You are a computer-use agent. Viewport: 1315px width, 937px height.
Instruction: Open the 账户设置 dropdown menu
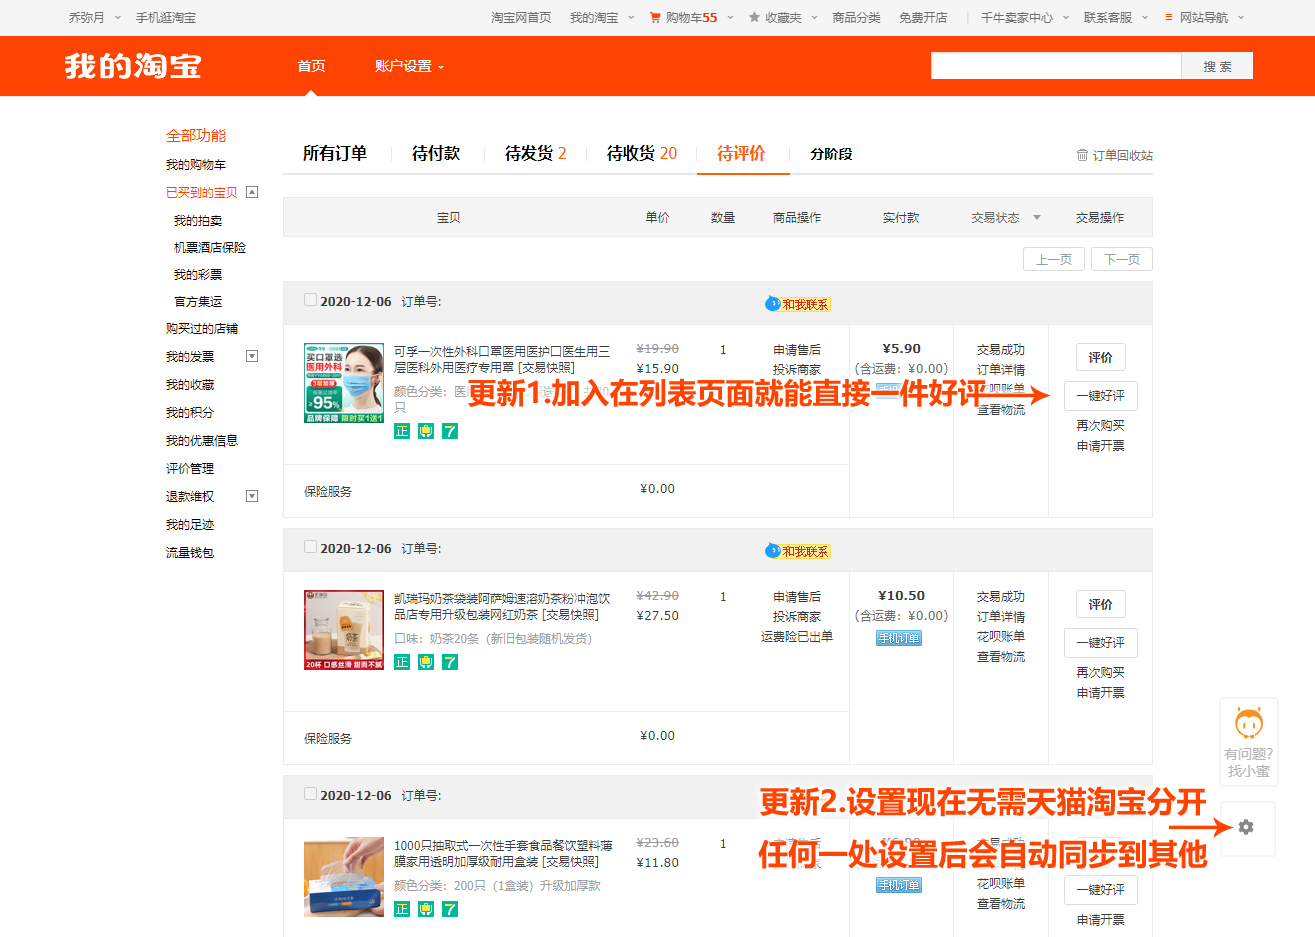[x=409, y=66]
